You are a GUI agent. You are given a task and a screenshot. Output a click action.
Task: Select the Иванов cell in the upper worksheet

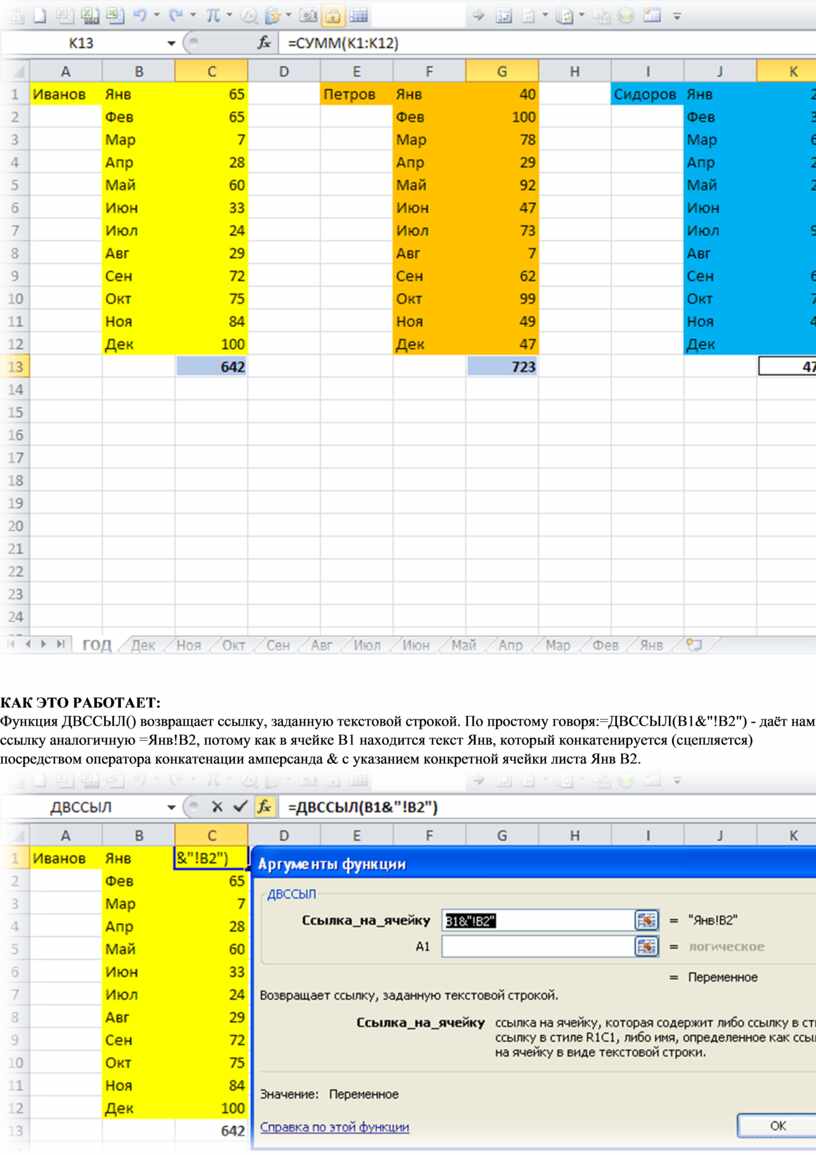(x=66, y=94)
